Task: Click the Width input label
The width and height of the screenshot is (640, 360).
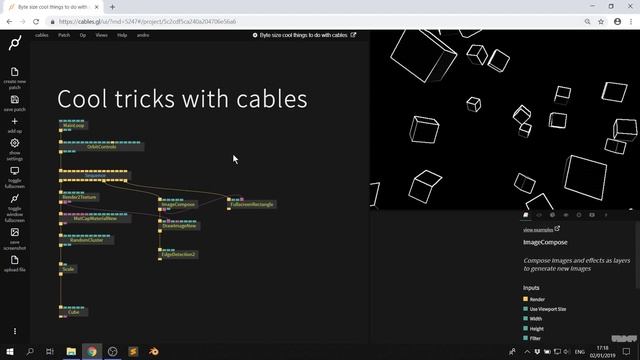Action: pyautogui.click(x=536, y=319)
